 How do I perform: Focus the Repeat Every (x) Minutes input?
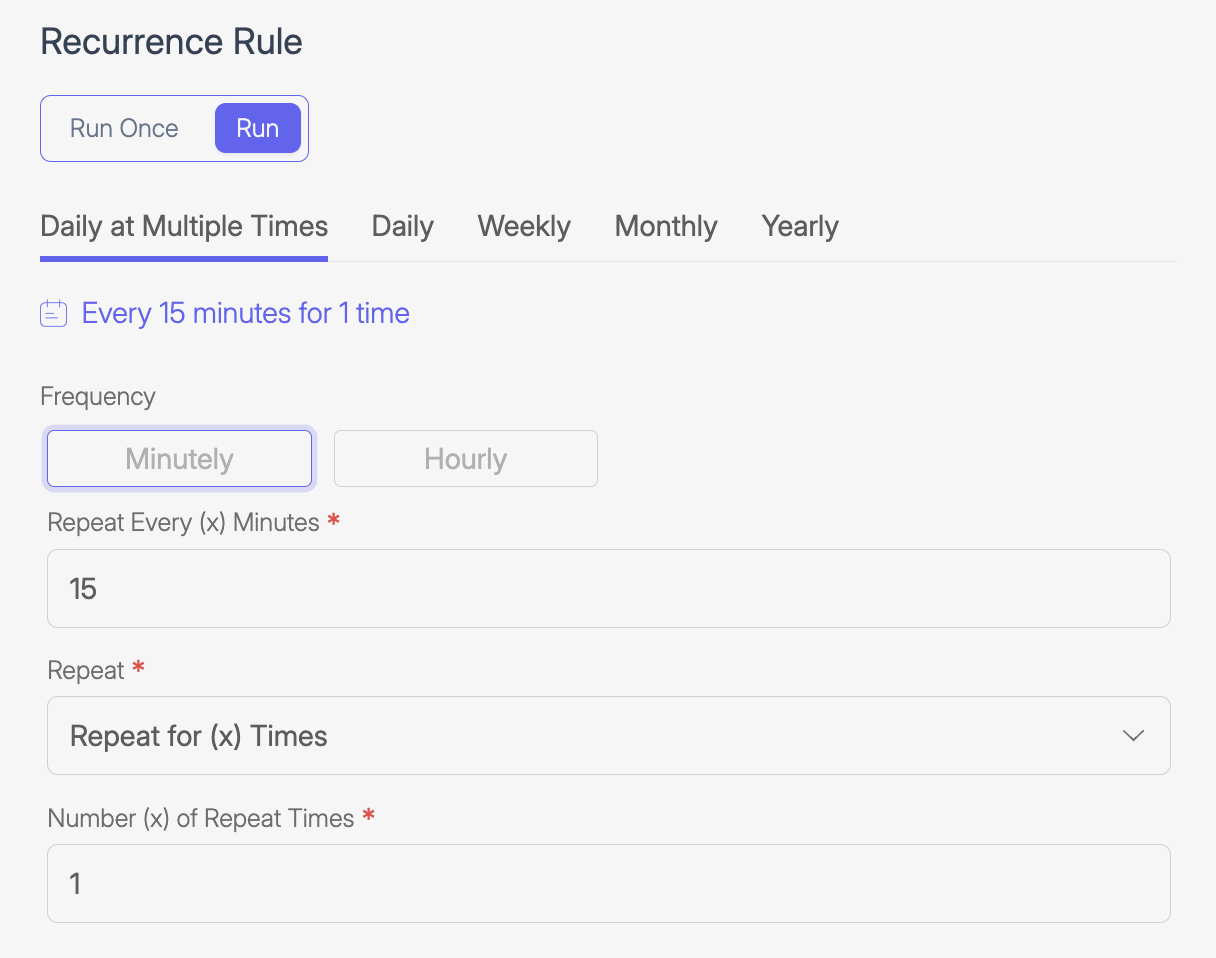pos(608,589)
